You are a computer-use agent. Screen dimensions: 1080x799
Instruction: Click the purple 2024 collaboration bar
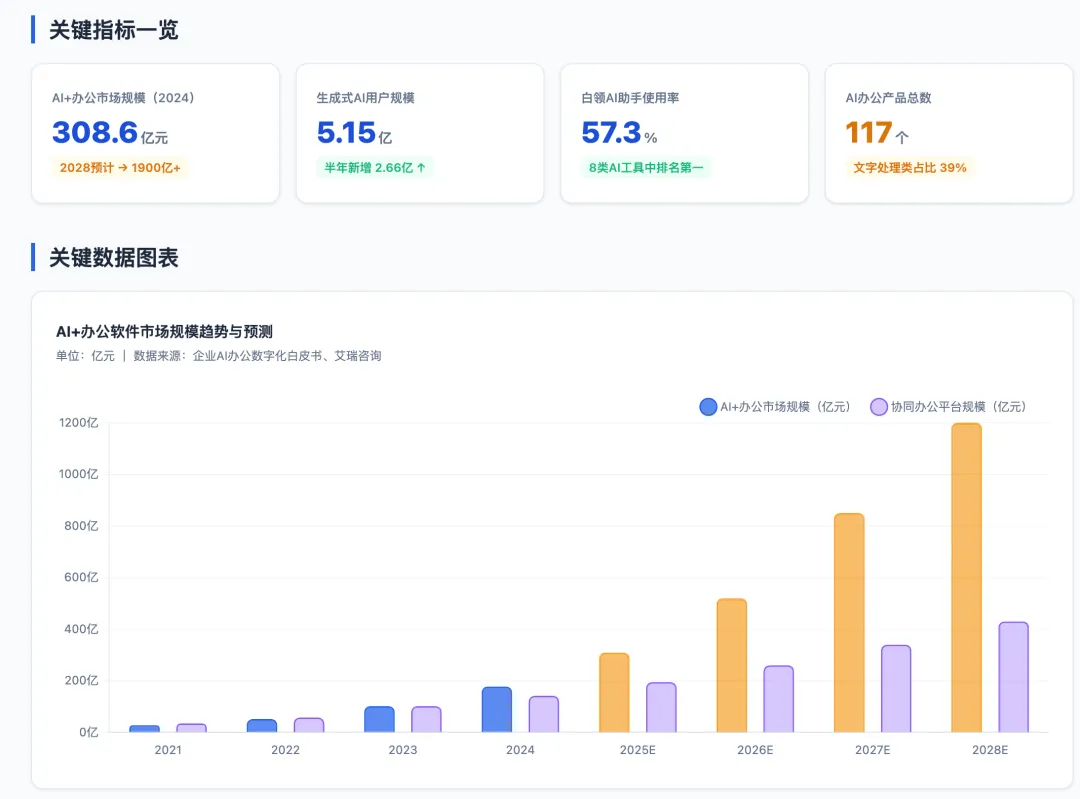(544, 714)
